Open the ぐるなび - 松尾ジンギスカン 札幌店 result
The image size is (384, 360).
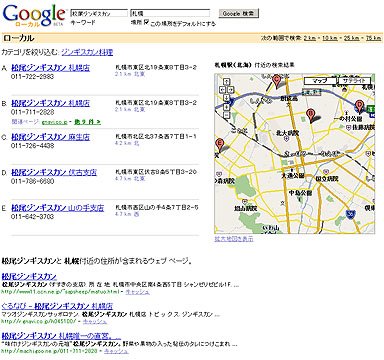(x=57, y=306)
